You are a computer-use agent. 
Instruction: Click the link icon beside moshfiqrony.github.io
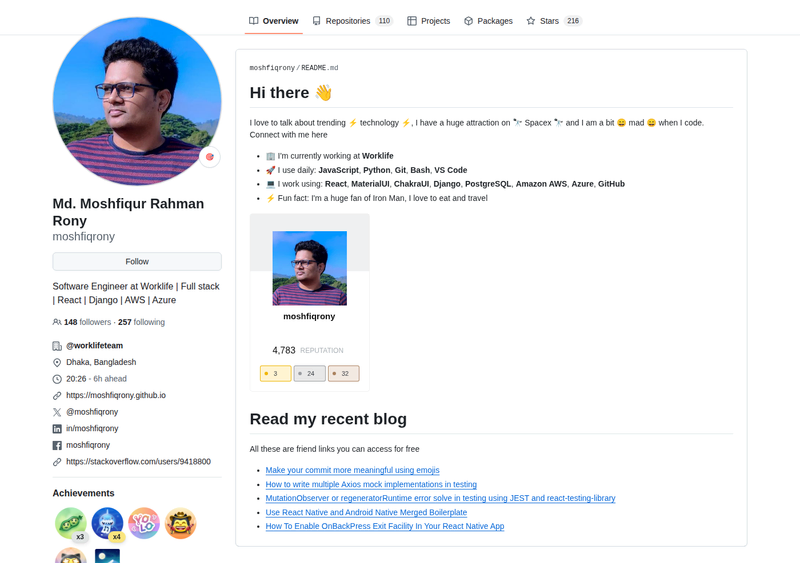click(57, 396)
